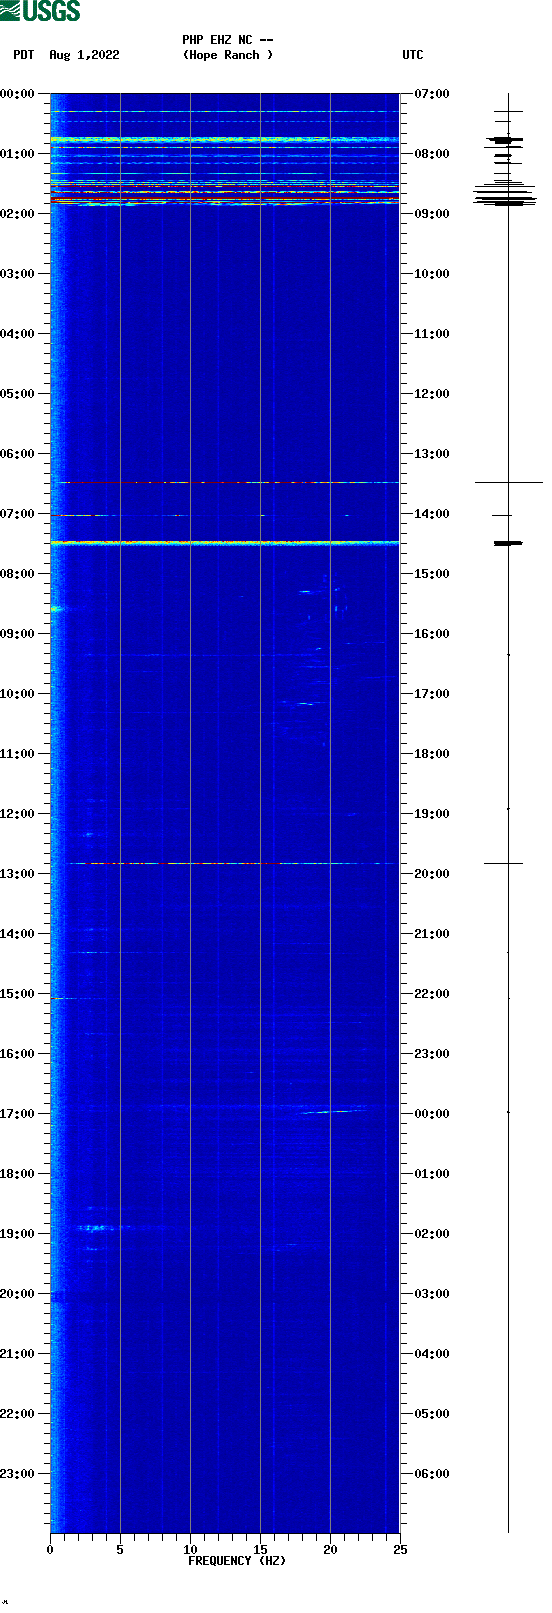
Task: Click the 14:00 UTC time label
Action: 432,514
